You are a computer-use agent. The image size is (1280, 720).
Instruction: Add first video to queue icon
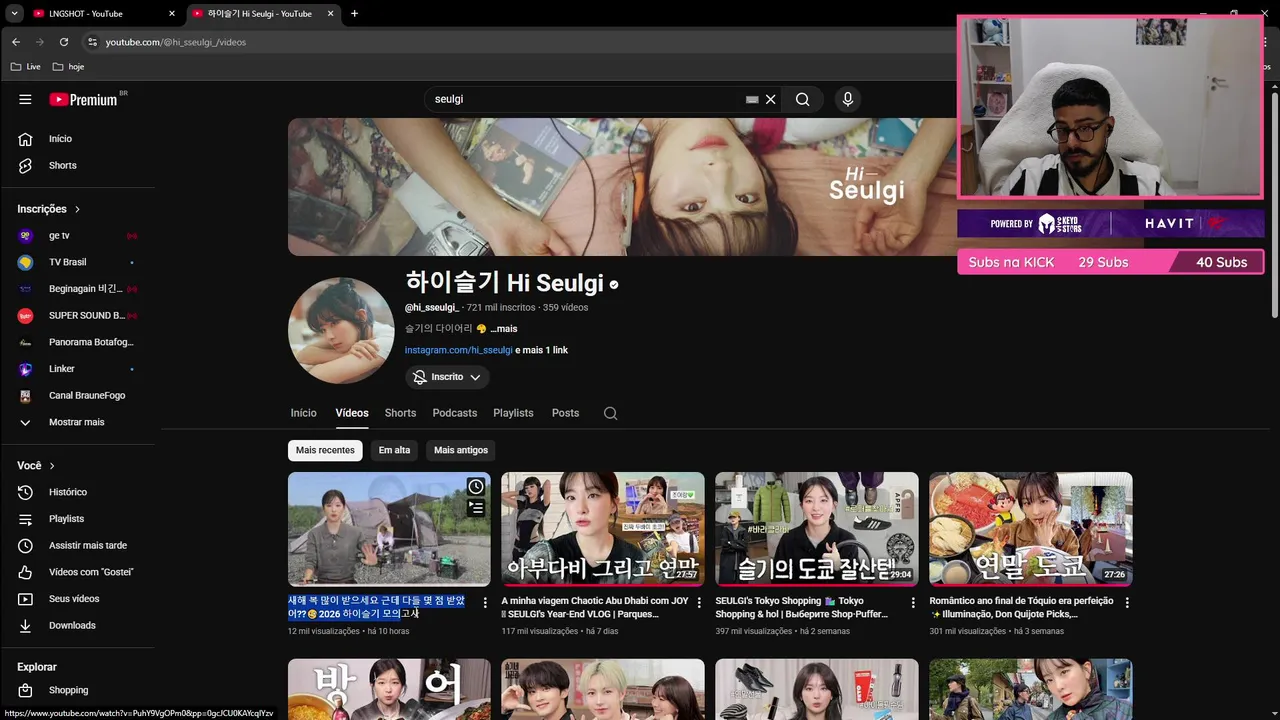[476, 508]
